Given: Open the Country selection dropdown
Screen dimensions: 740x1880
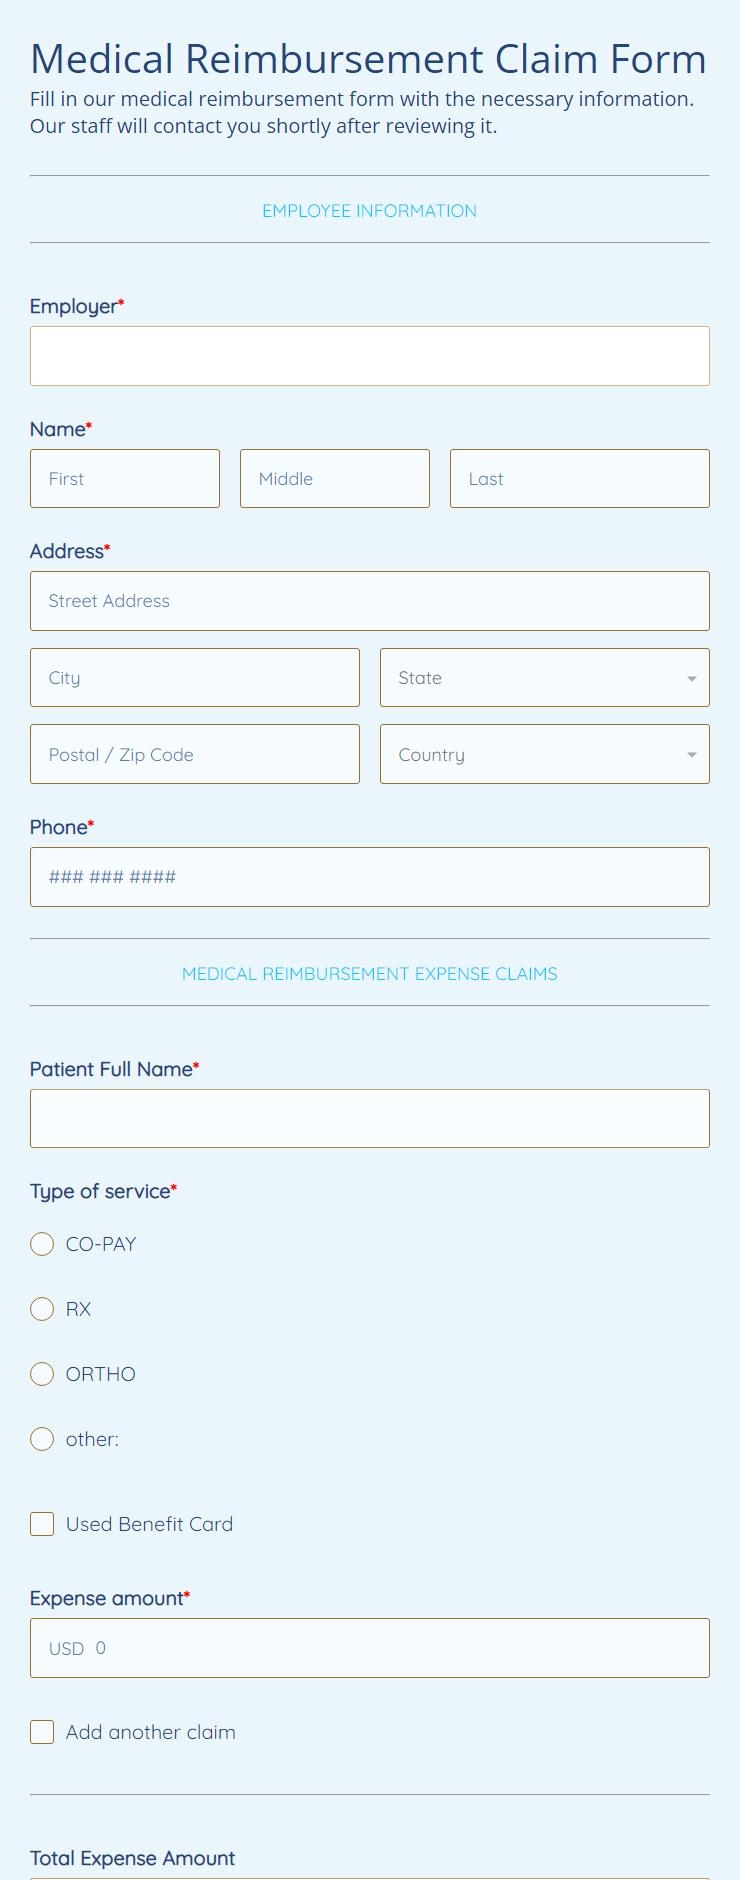Looking at the screenshot, I should click(x=544, y=754).
